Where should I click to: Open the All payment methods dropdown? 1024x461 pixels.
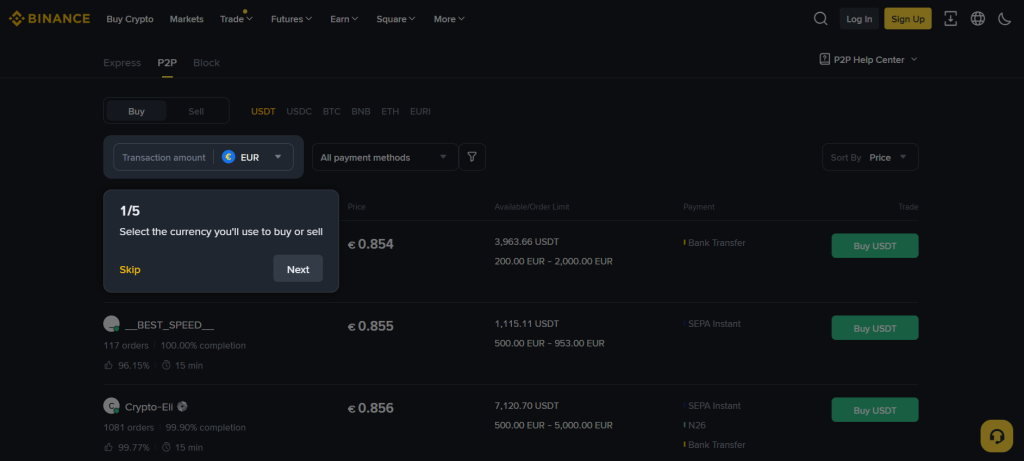385,157
